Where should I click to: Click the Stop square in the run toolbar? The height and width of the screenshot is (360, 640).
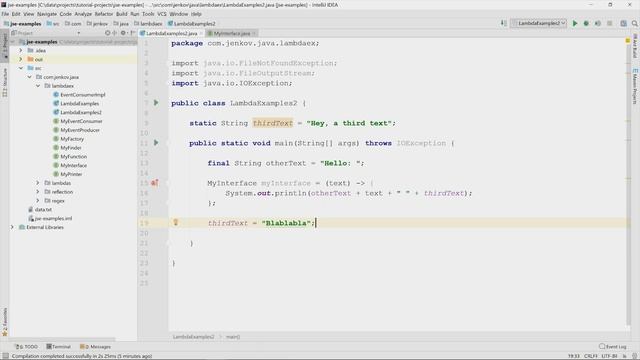point(609,24)
